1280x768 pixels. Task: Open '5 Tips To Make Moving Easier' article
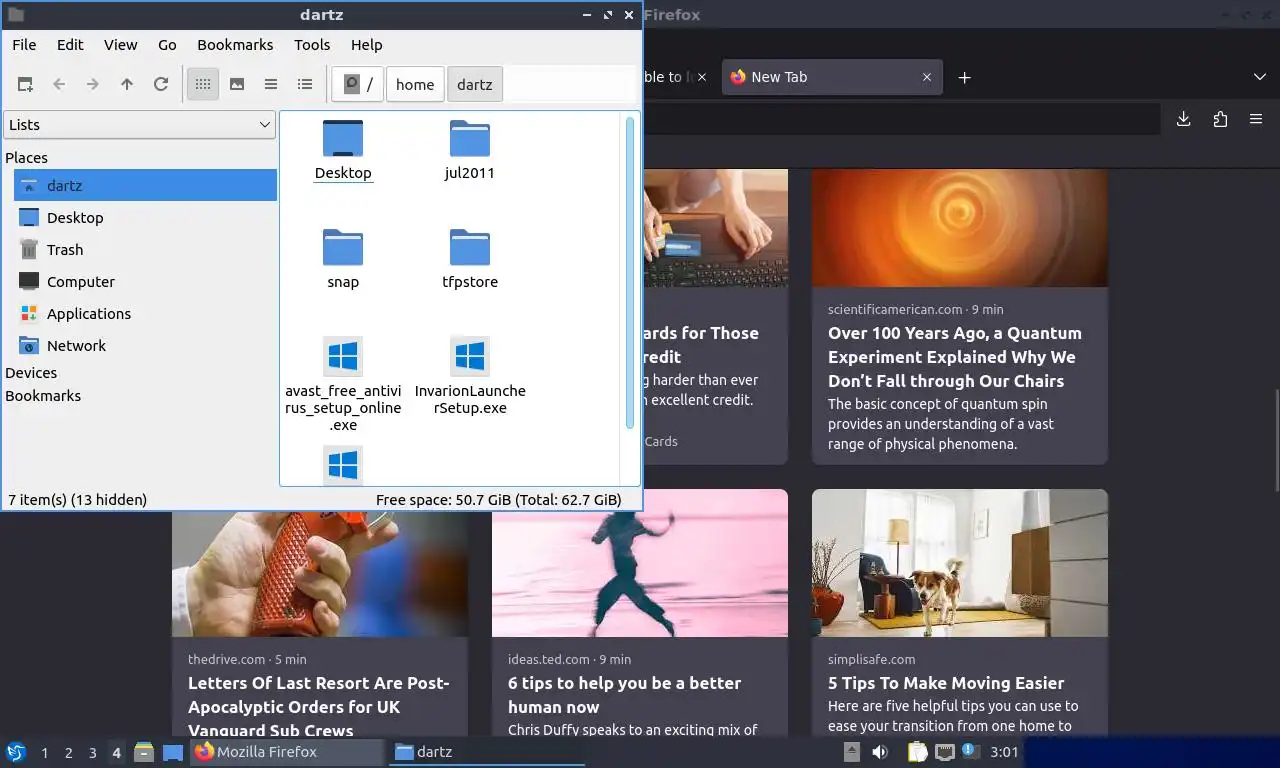point(946,683)
